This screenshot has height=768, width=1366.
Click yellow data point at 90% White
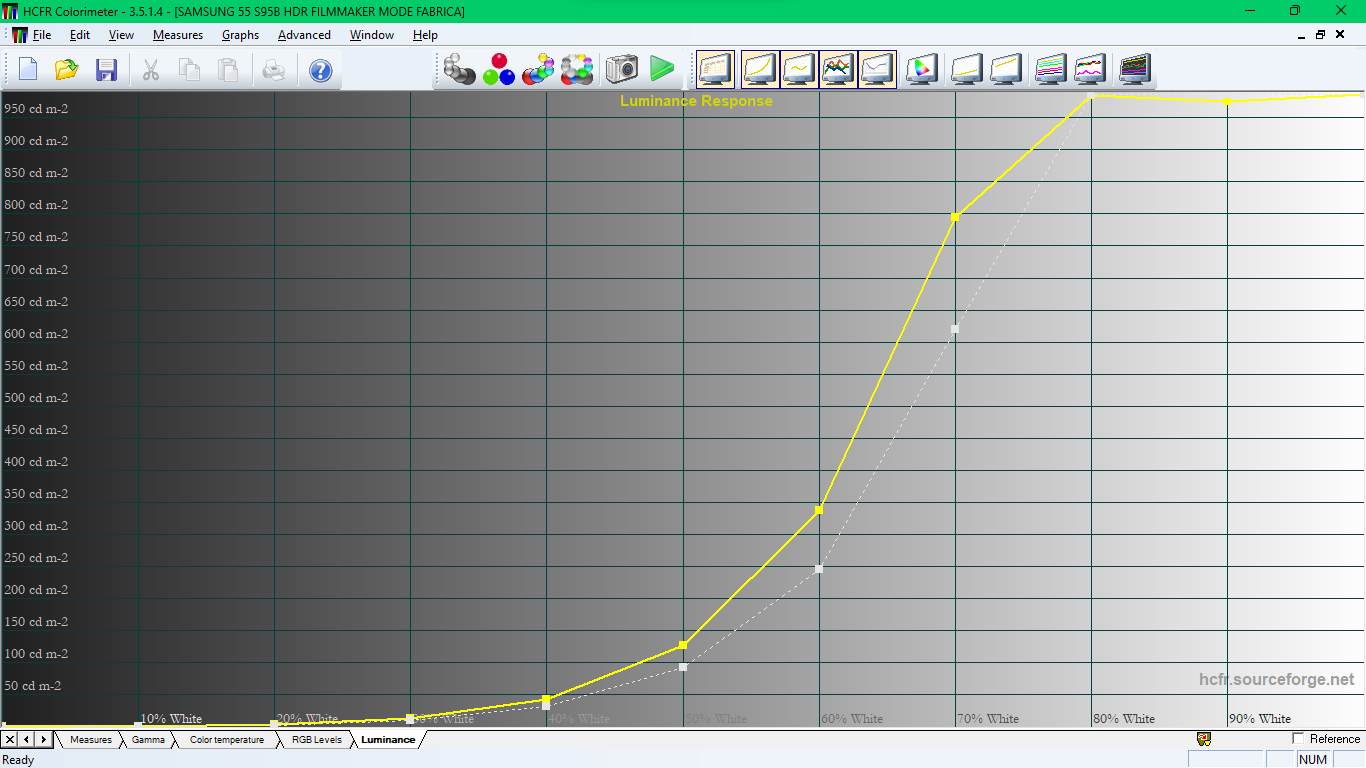1227,101
